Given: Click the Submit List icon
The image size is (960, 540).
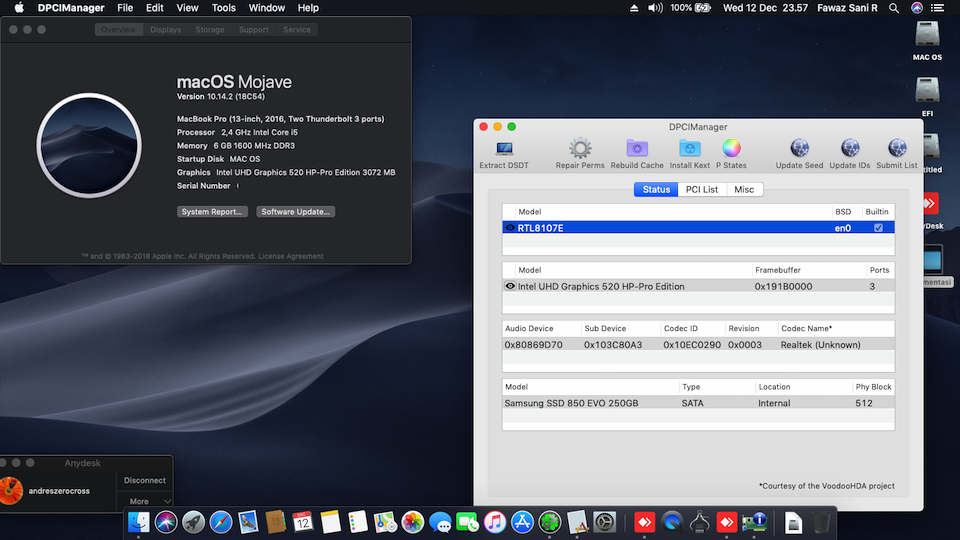Looking at the screenshot, I should (x=896, y=150).
